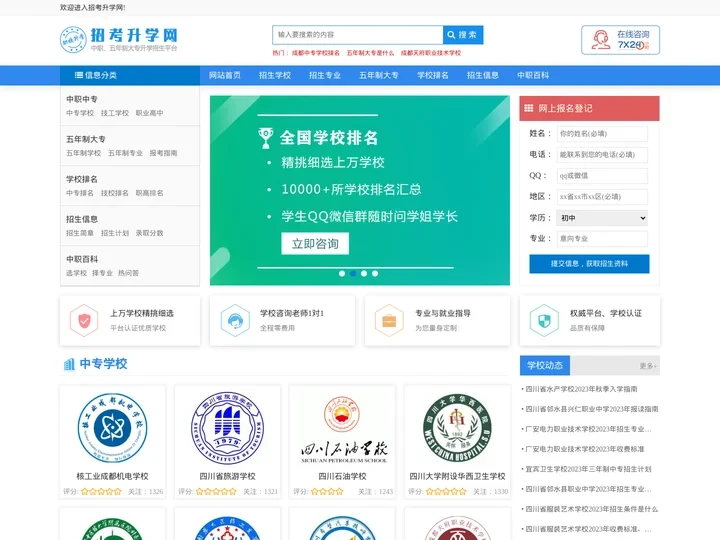Open 核工业成都机电学校 logo thumbnail
This screenshot has width=720, height=540.
[112, 428]
